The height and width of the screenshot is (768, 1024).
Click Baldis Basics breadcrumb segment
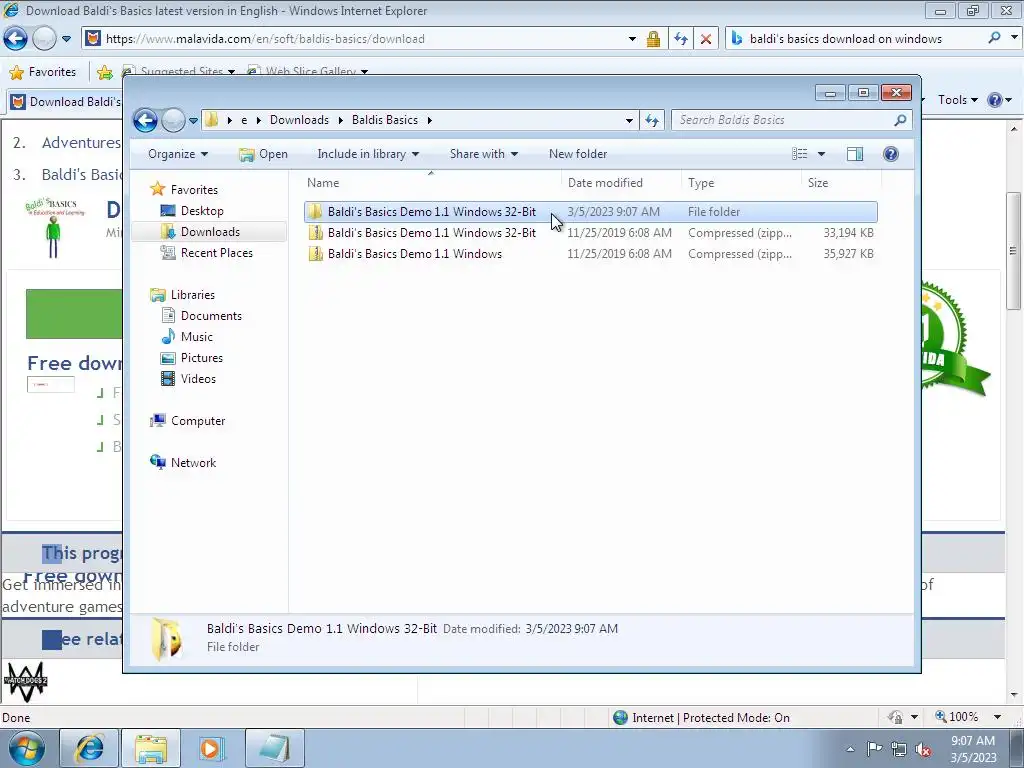[x=385, y=120]
